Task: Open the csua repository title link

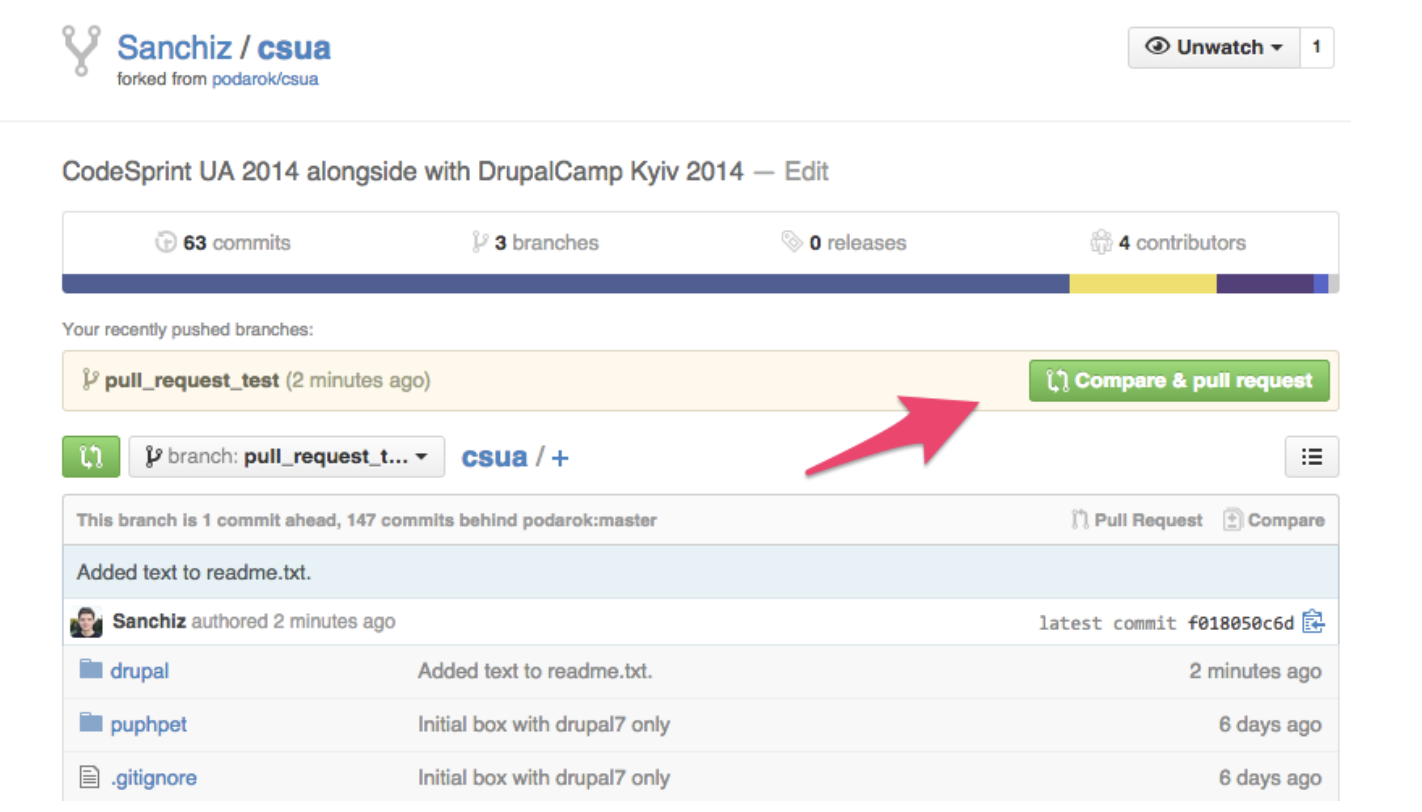Action: pos(294,47)
